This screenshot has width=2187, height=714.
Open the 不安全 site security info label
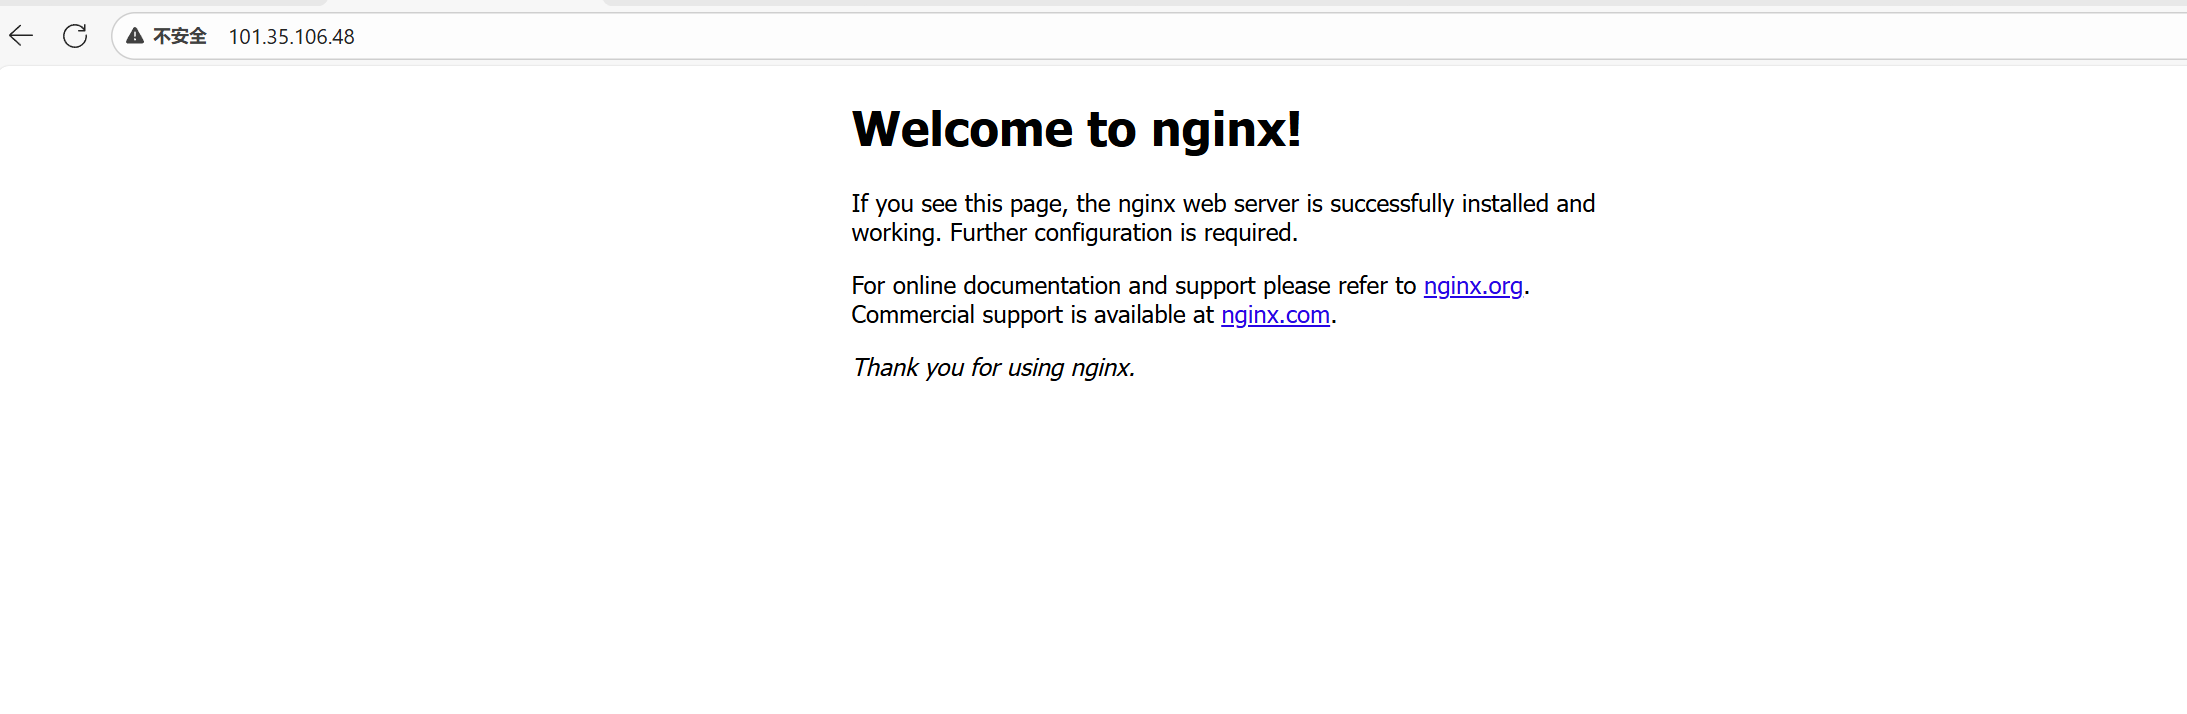point(180,36)
